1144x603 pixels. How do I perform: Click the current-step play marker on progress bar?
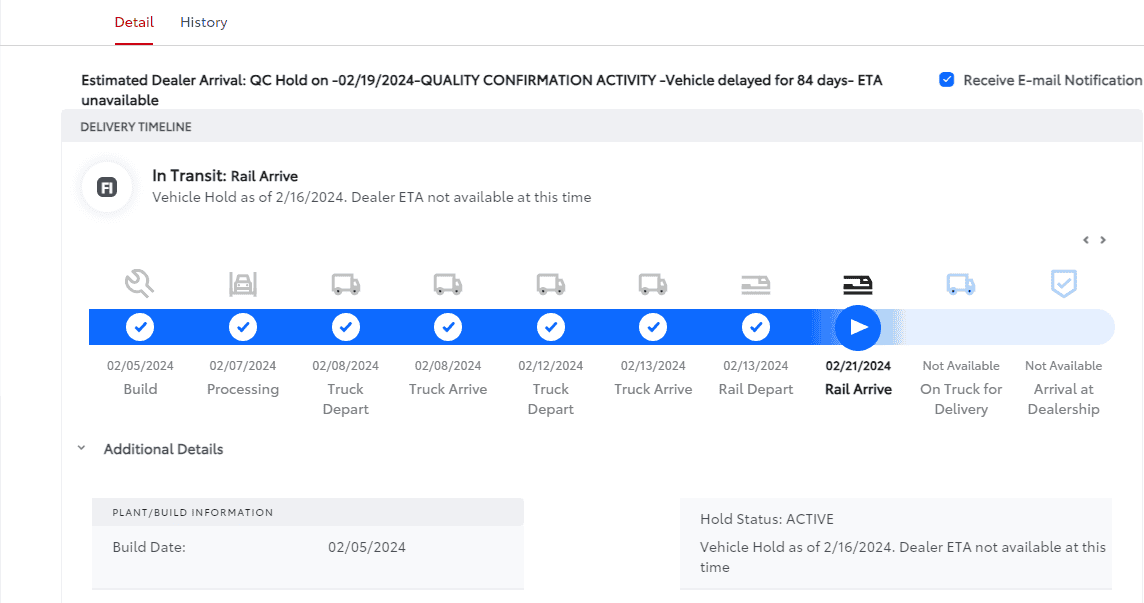point(858,327)
